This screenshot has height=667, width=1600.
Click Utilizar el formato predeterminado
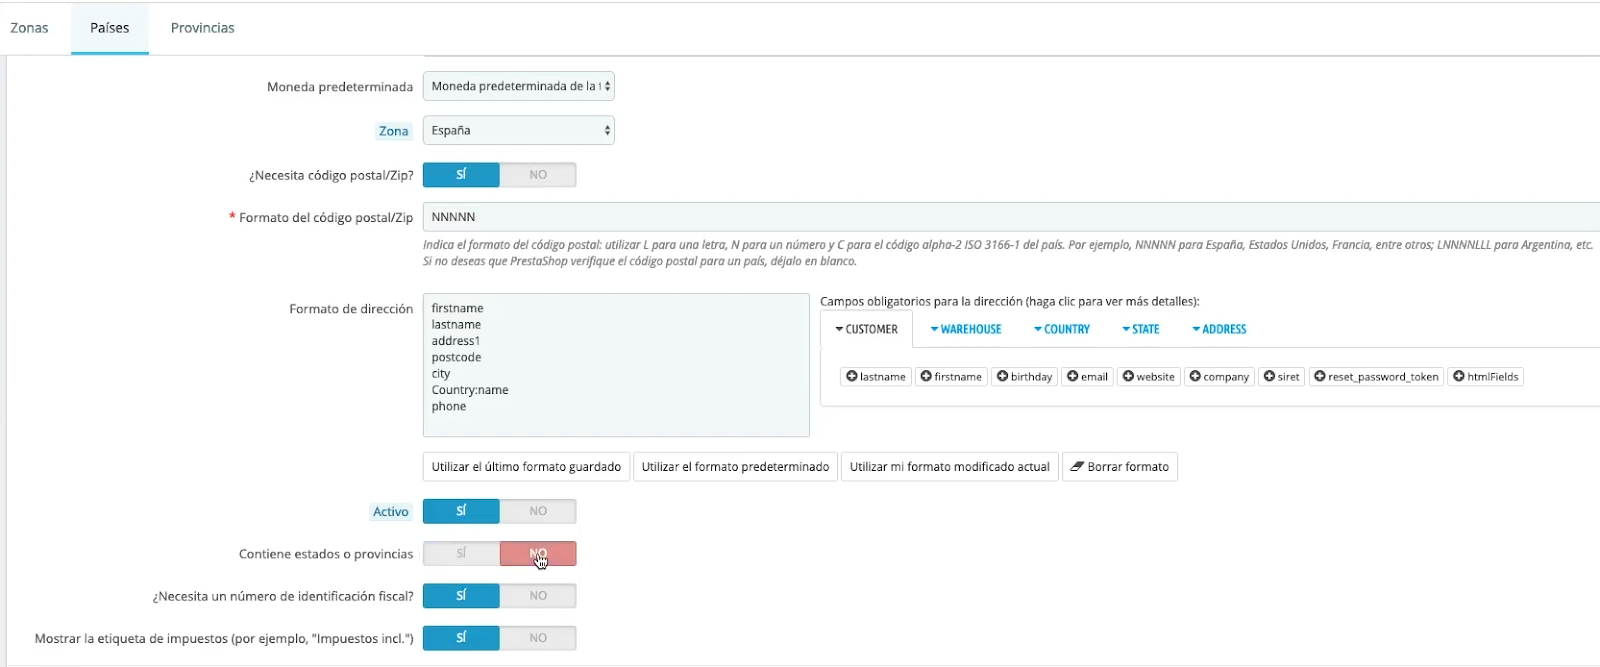[735, 467]
